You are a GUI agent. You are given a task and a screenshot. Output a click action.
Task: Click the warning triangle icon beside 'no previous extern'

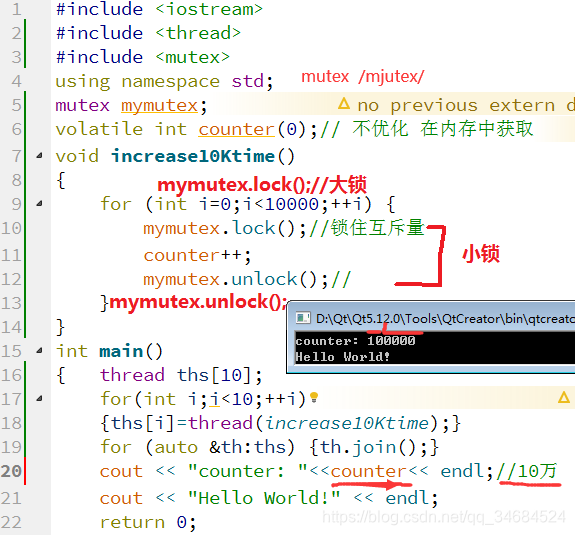(344, 104)
